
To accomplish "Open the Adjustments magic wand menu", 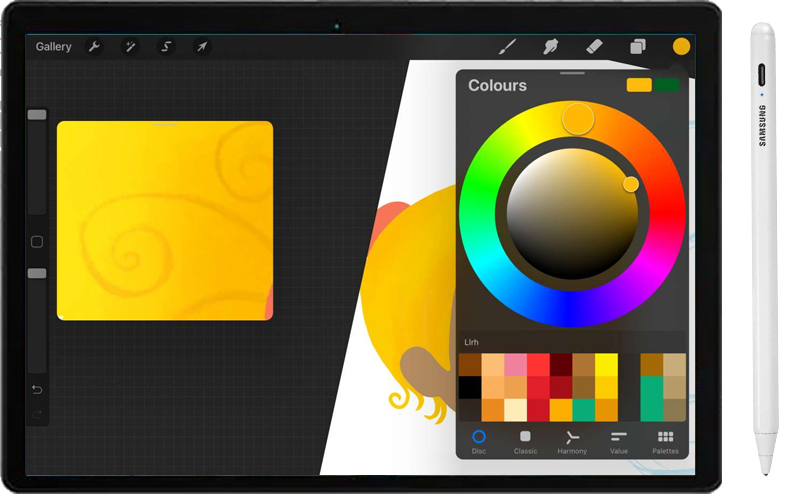I will point(130,47).
